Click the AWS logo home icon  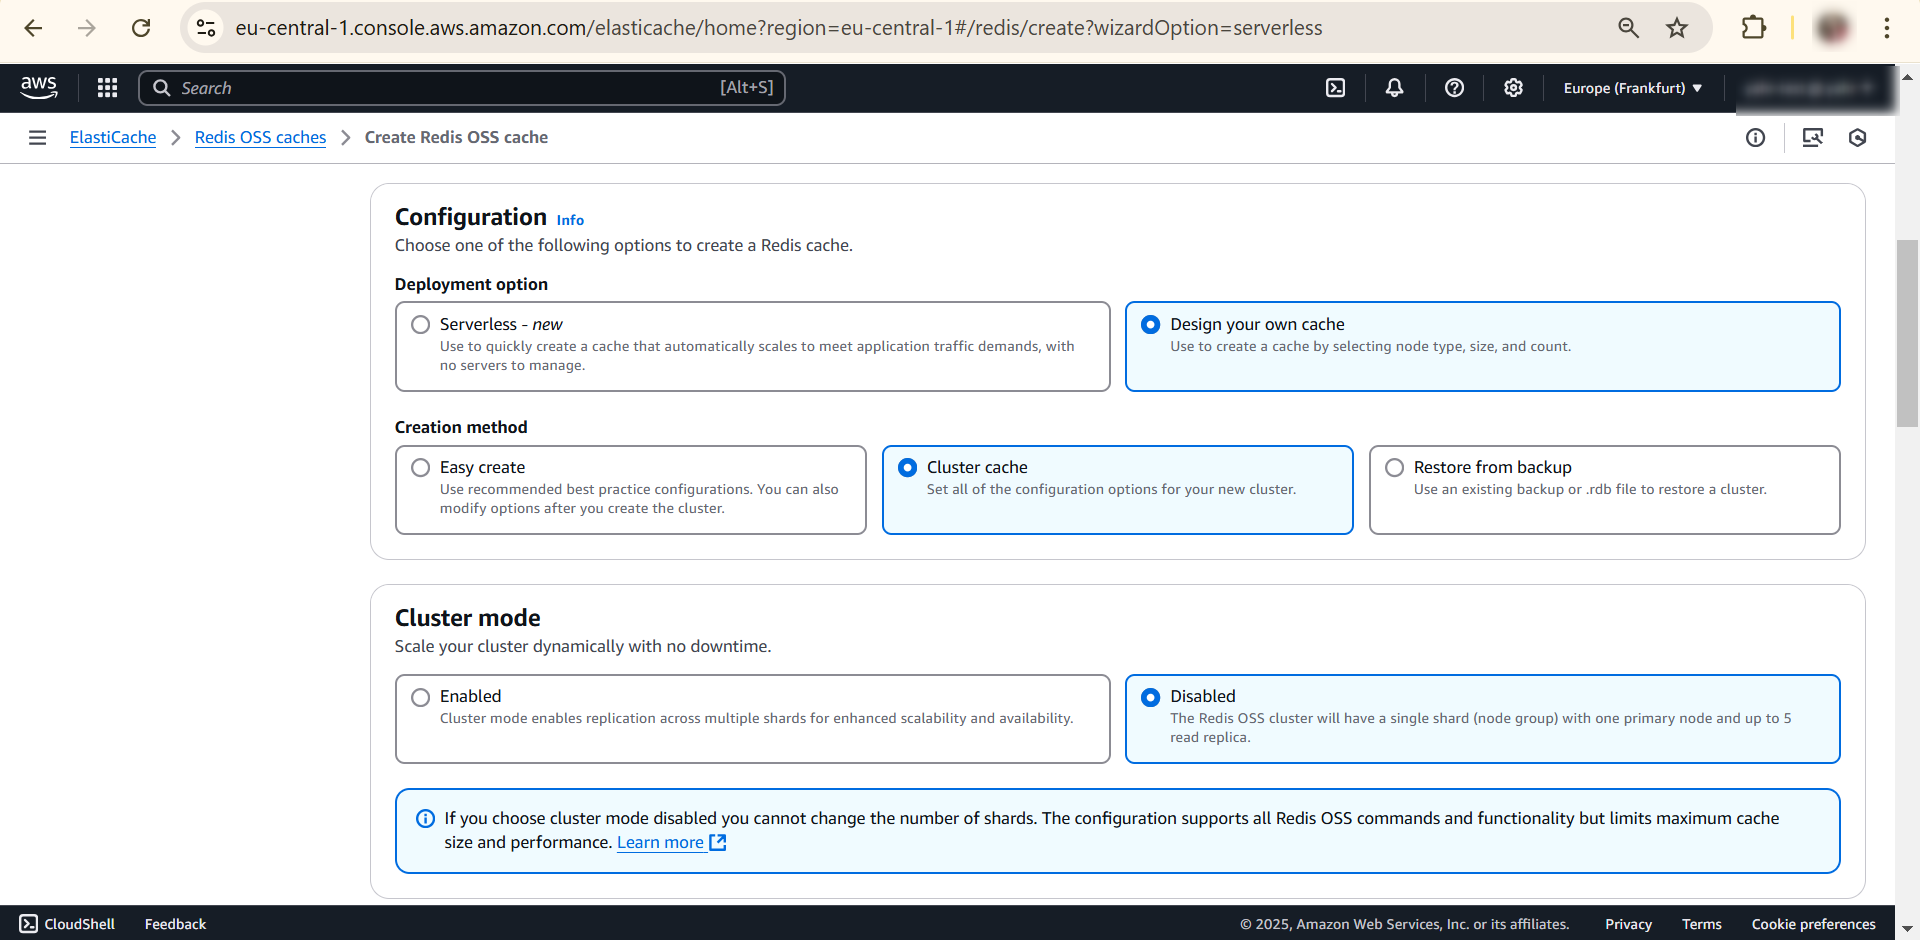point(39,88)
